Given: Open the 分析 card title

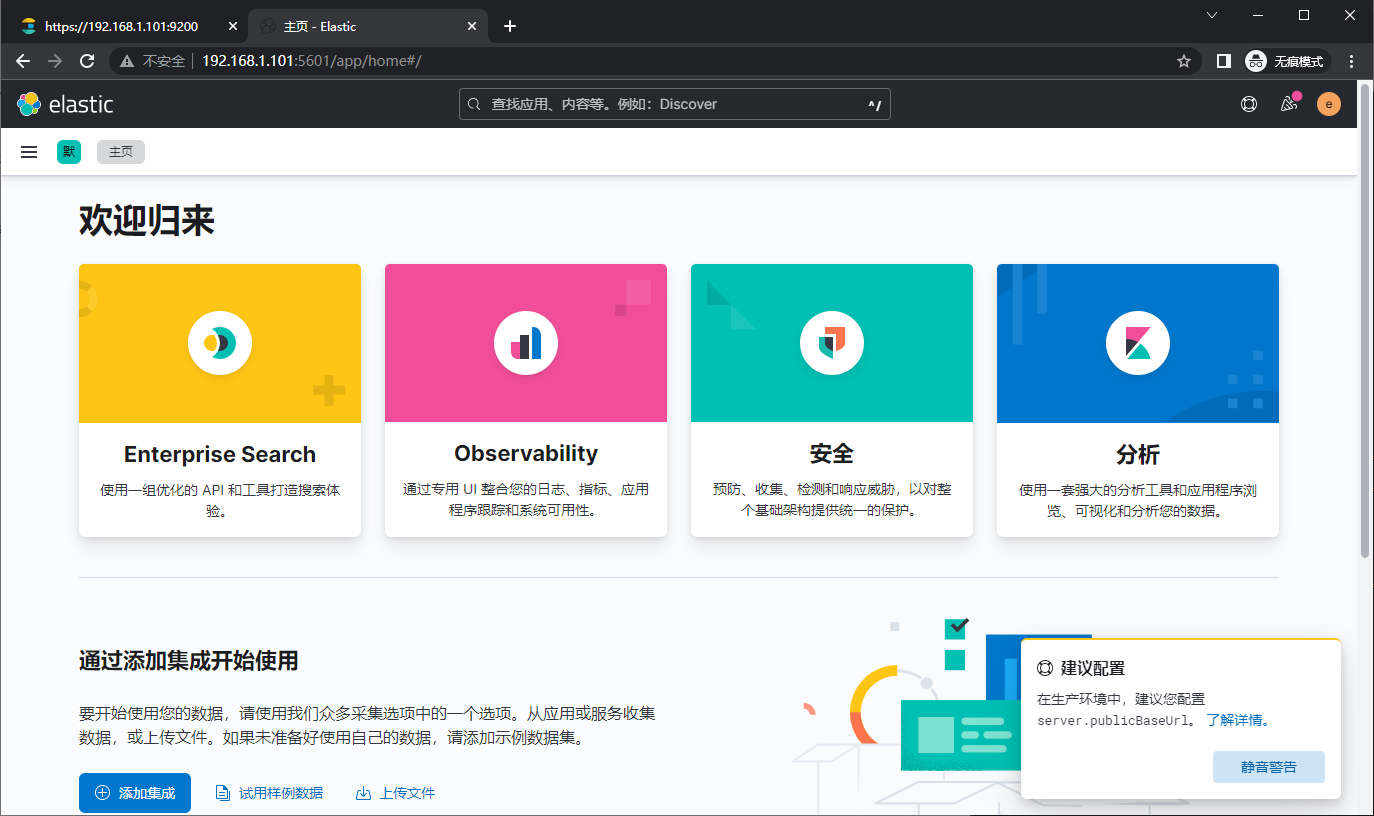Looking at the screenshot, I should click(x=1138, y=454).
